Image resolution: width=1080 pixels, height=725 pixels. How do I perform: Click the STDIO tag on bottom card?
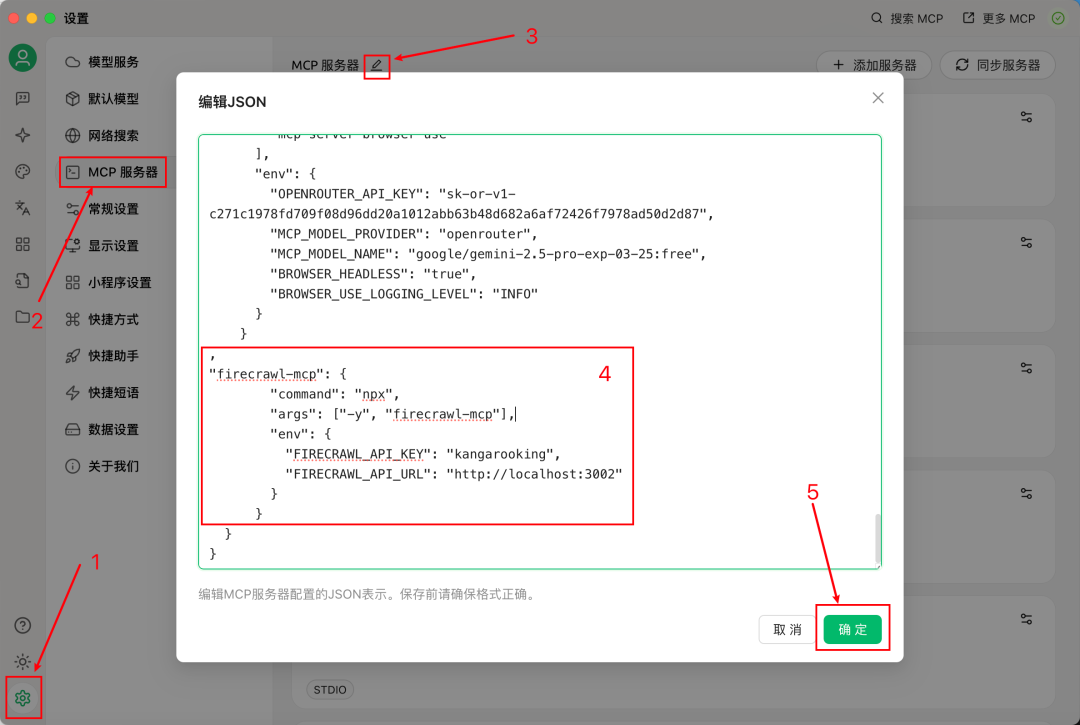click(x=330, y=689)
